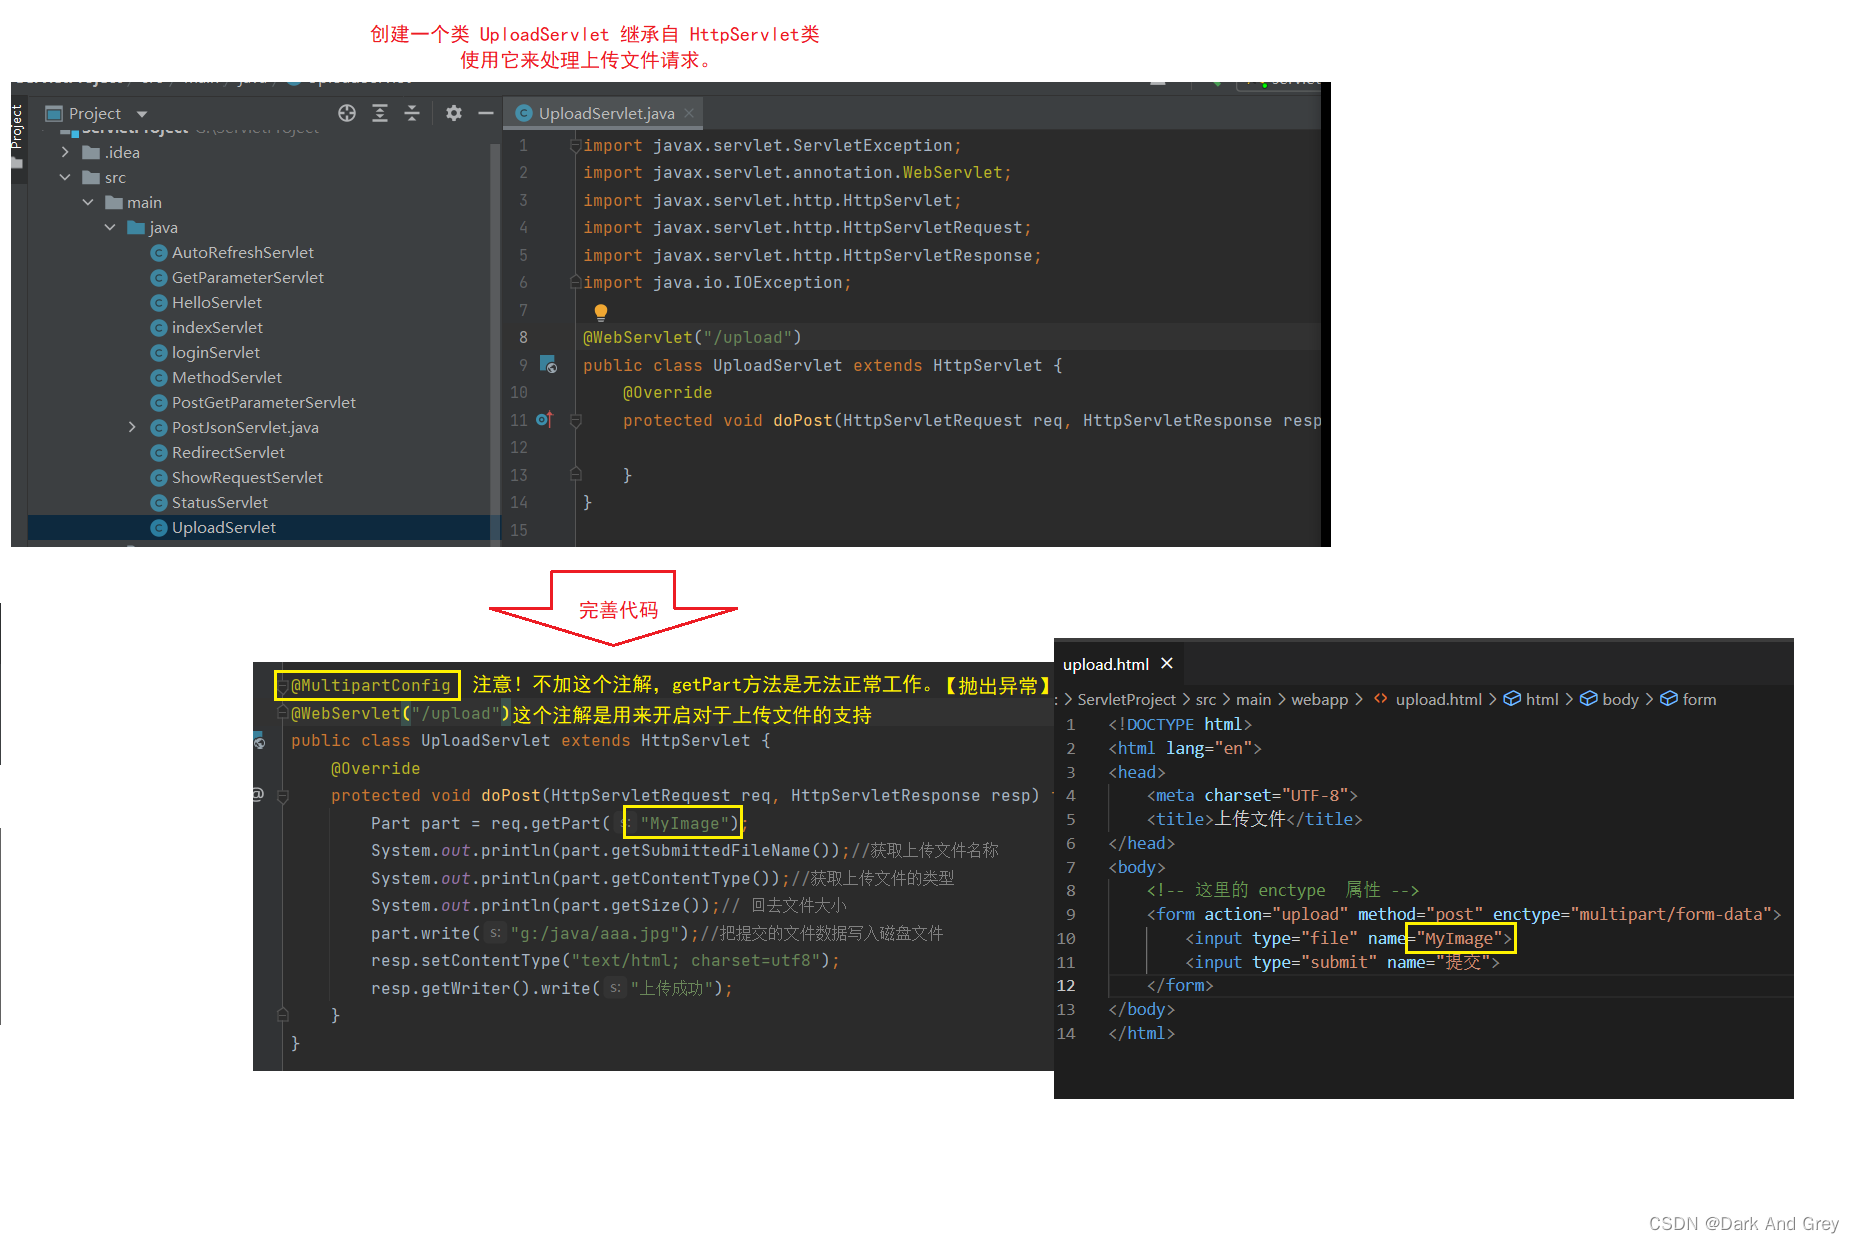Select ShowRequestServlet in project tree
The width and height of the screenshot is (1855, 1243).
coord(247,477)
